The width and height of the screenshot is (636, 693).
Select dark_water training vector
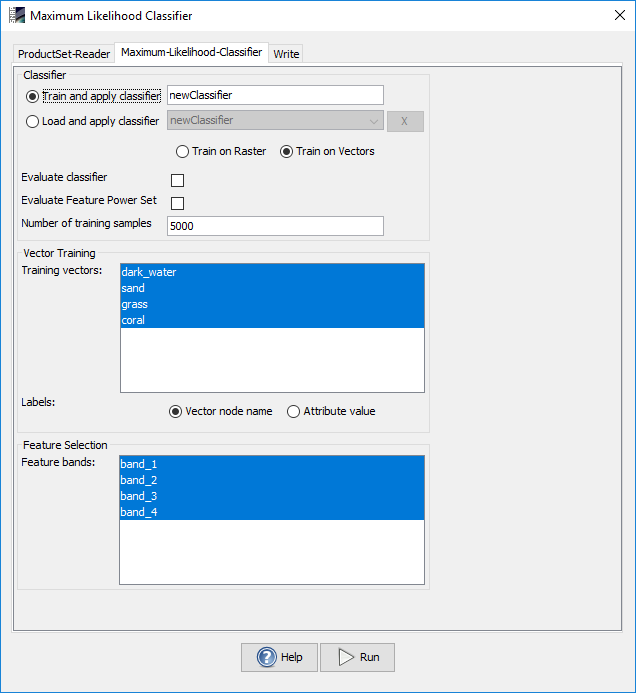click(x=272, y=272)
